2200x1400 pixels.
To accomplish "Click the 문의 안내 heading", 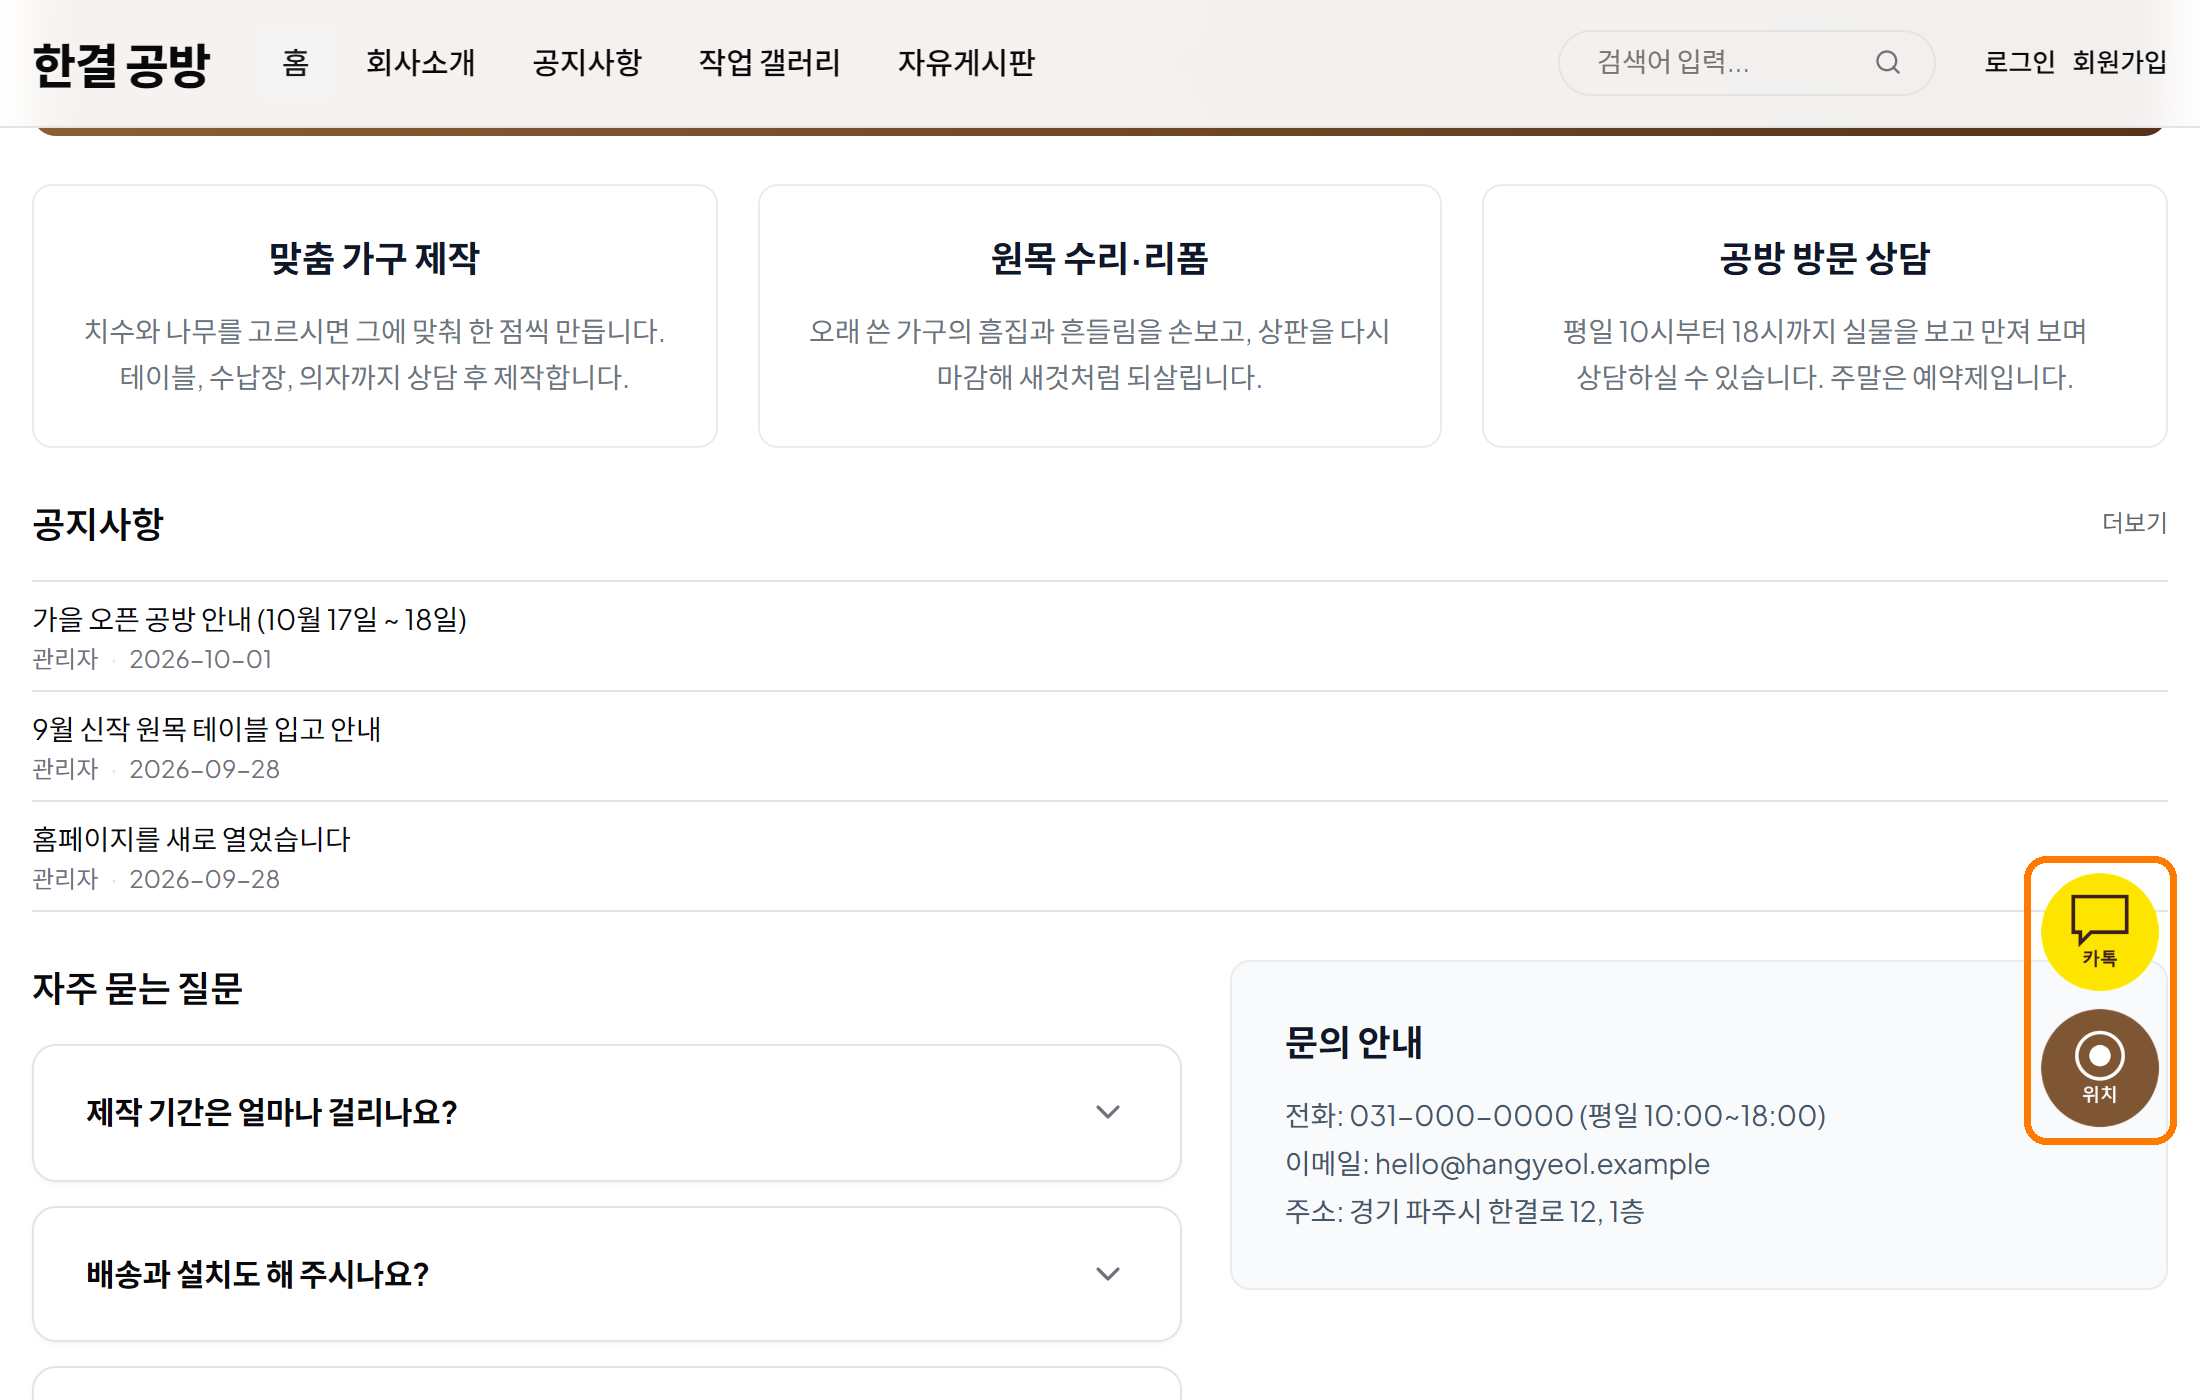I will (x=1353, y=1042).
